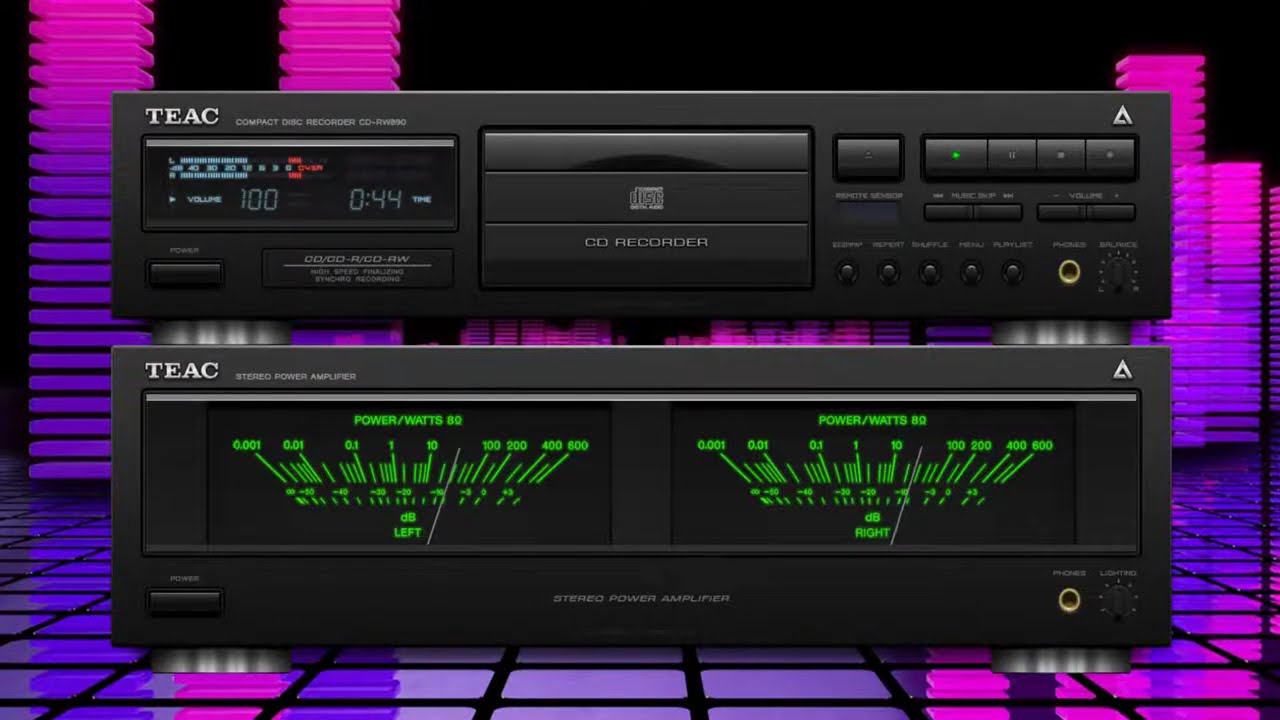1280x720 pixels.
Task: Raise volume with the Volume plus button
Action: [x=1111, y=212]
